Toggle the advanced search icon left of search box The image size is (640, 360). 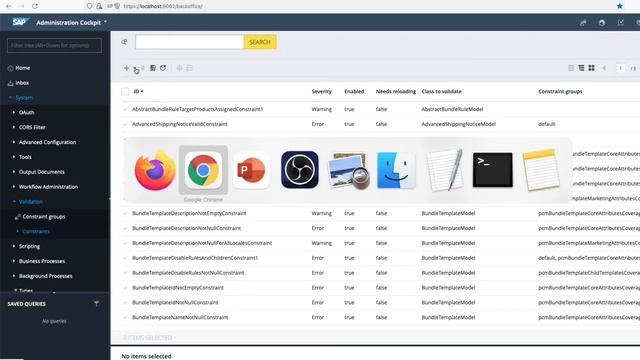coord(124,42)
